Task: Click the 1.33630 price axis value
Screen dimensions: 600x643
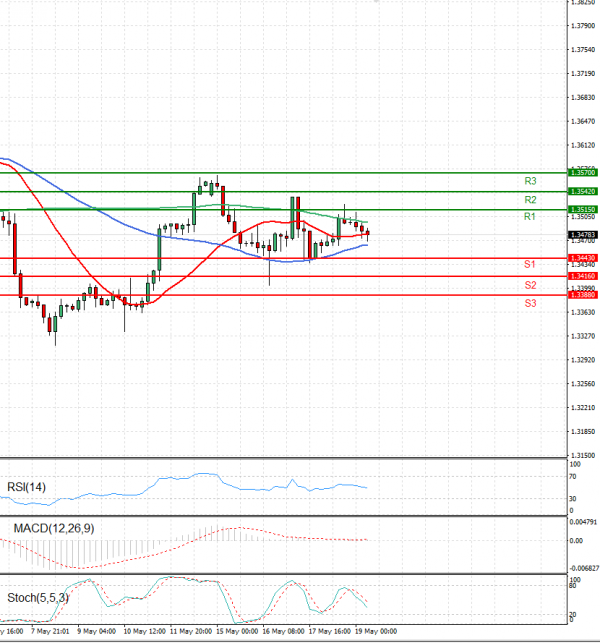Action: tap(583, 312)
